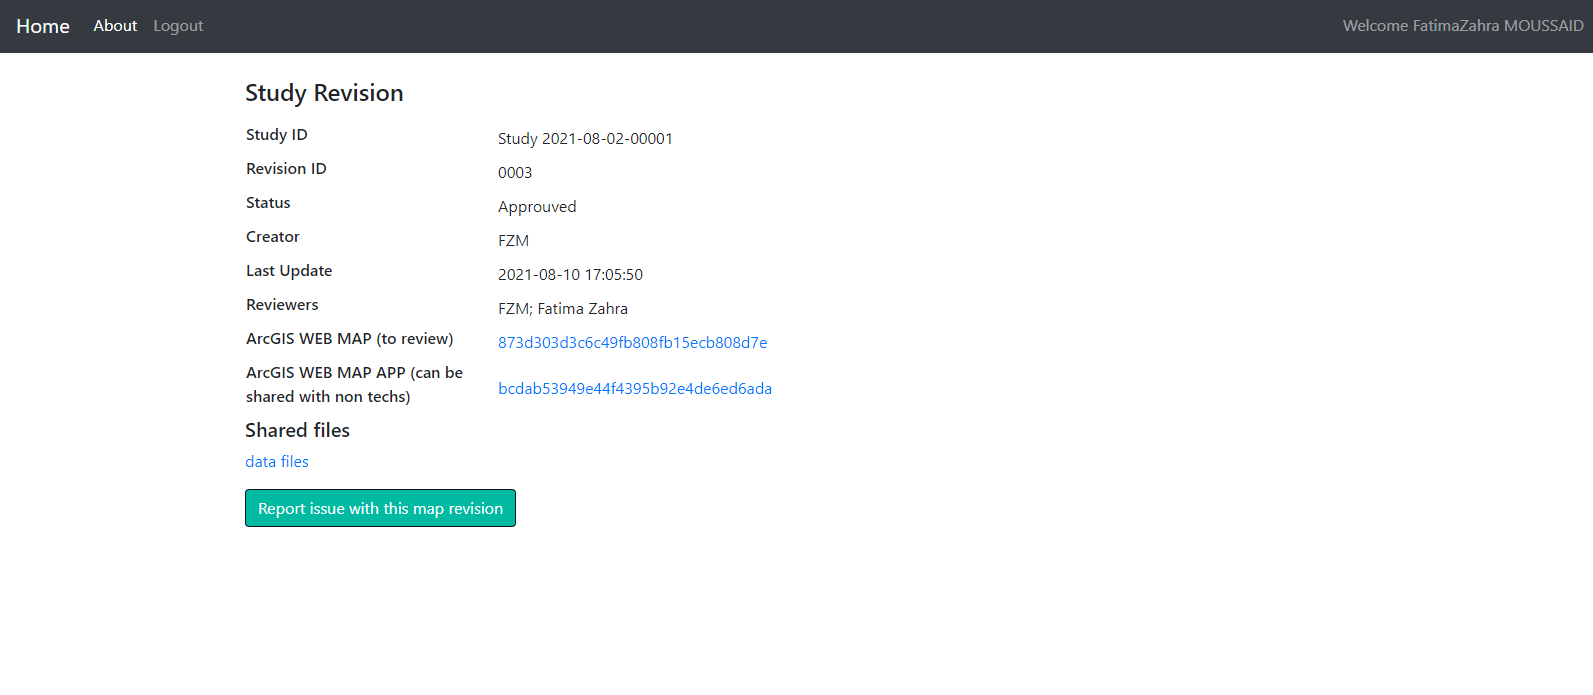Open the About menu item
Viewport: 1593px width, 695px height.
tap(115, 26)
